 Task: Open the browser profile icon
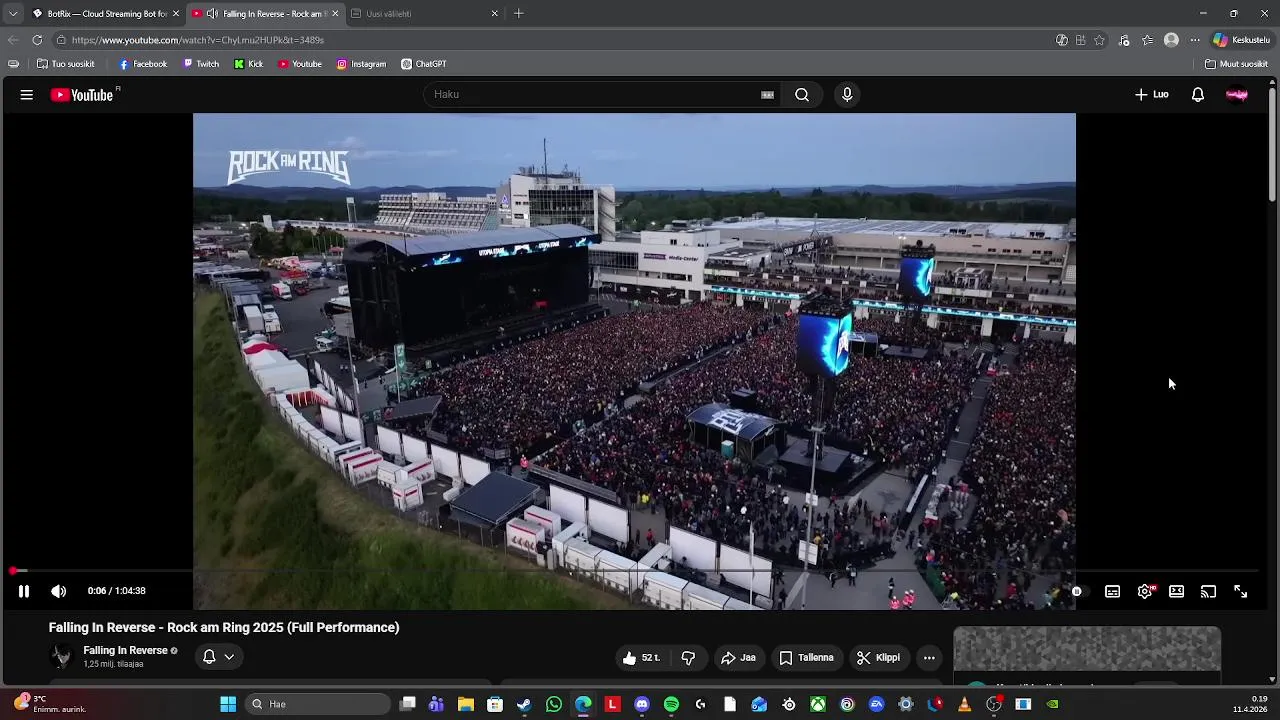(x=1171, y=40)
